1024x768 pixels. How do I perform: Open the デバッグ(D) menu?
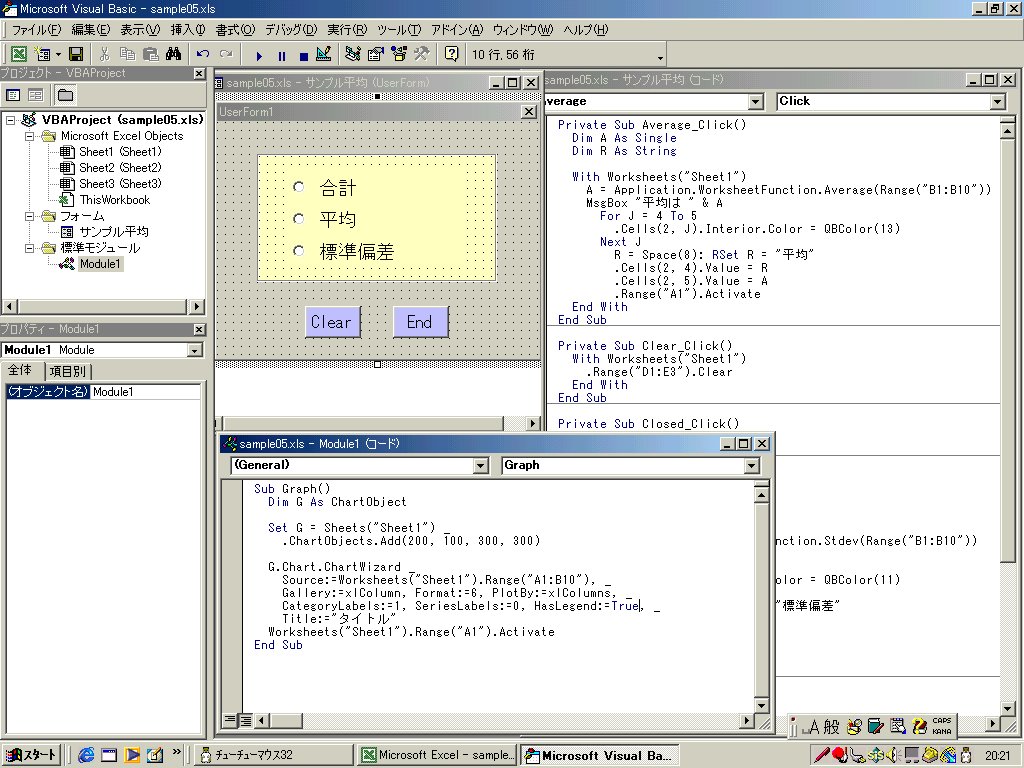click(x=290, y=30)
